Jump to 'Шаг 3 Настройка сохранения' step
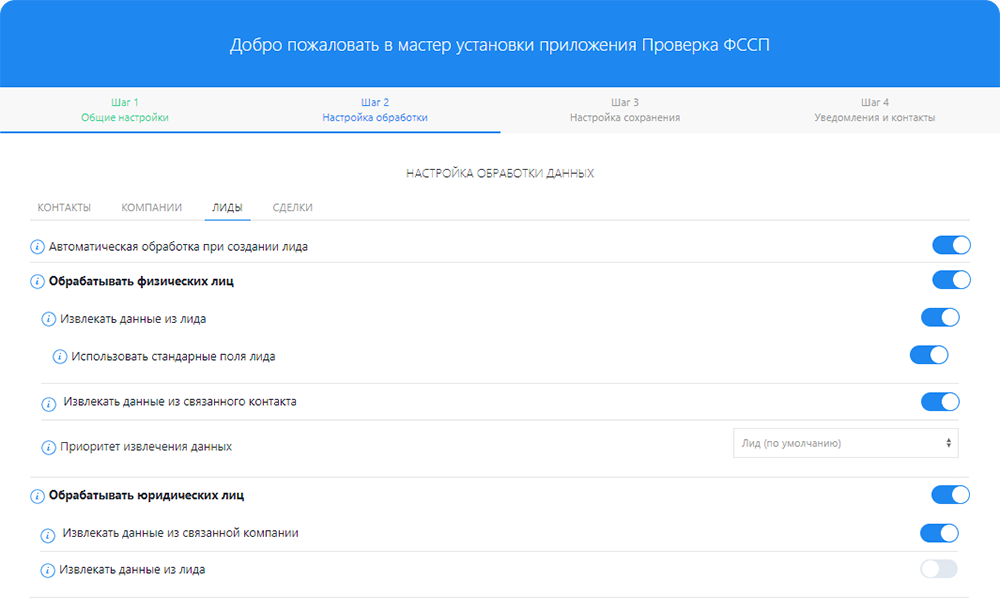Image resolution: width=1000 pixels, height=611 pixels. pos(625,110)
